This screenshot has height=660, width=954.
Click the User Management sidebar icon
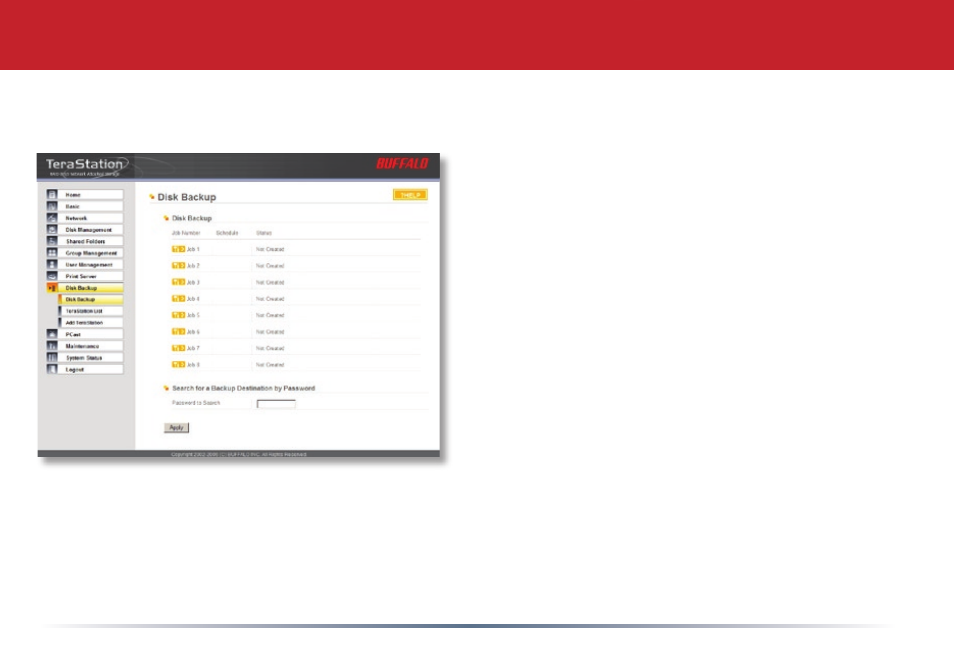52,265
